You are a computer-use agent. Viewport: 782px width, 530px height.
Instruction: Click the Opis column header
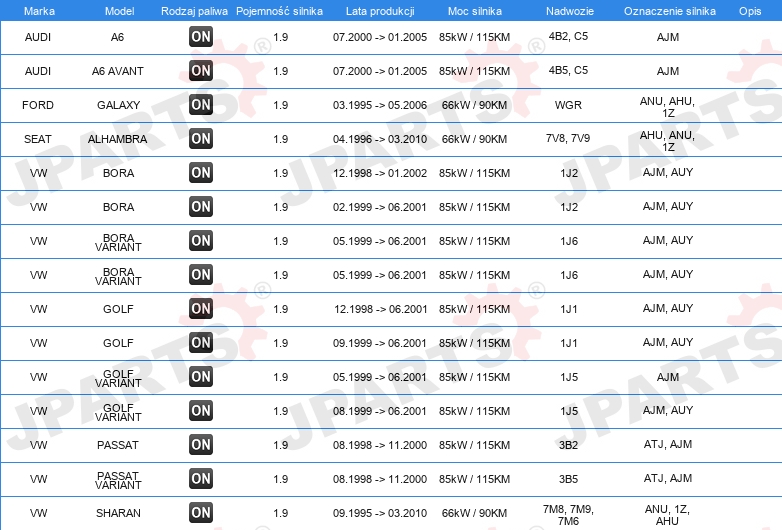(x=750, y=11)
